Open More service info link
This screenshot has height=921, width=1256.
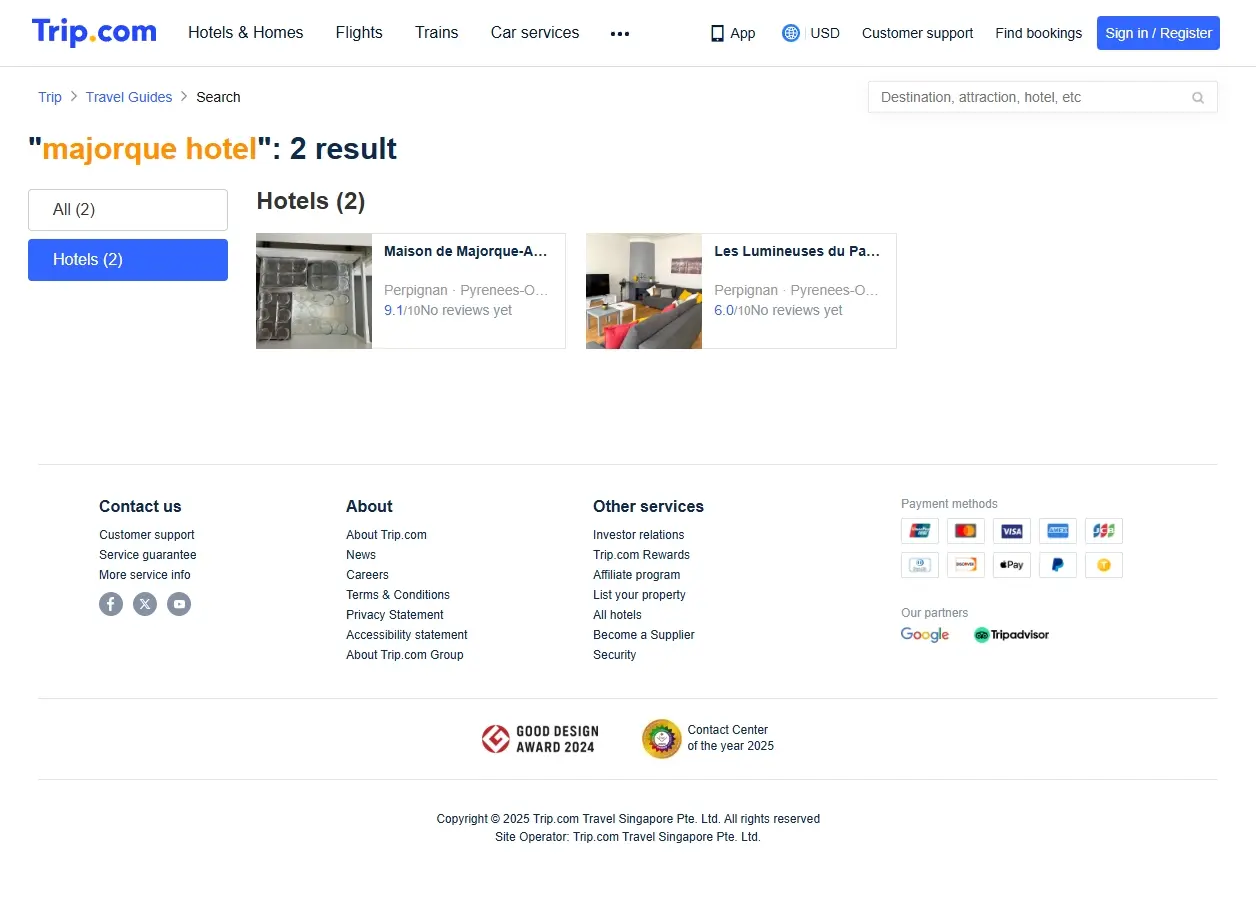coord(145,575)
